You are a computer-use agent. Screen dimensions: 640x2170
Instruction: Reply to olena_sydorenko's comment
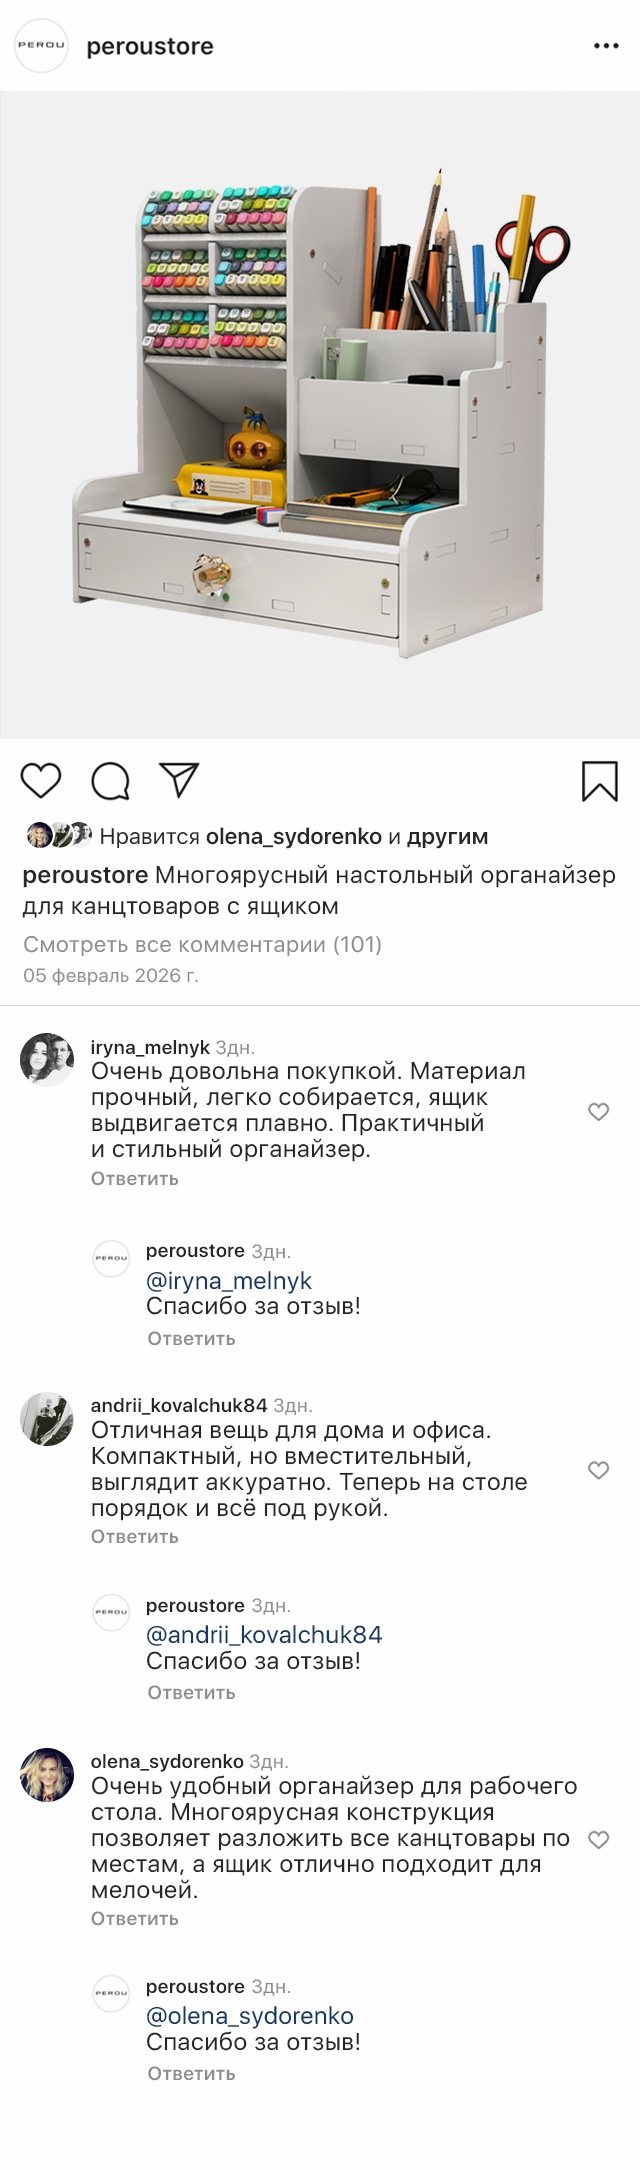point(135,1919)
